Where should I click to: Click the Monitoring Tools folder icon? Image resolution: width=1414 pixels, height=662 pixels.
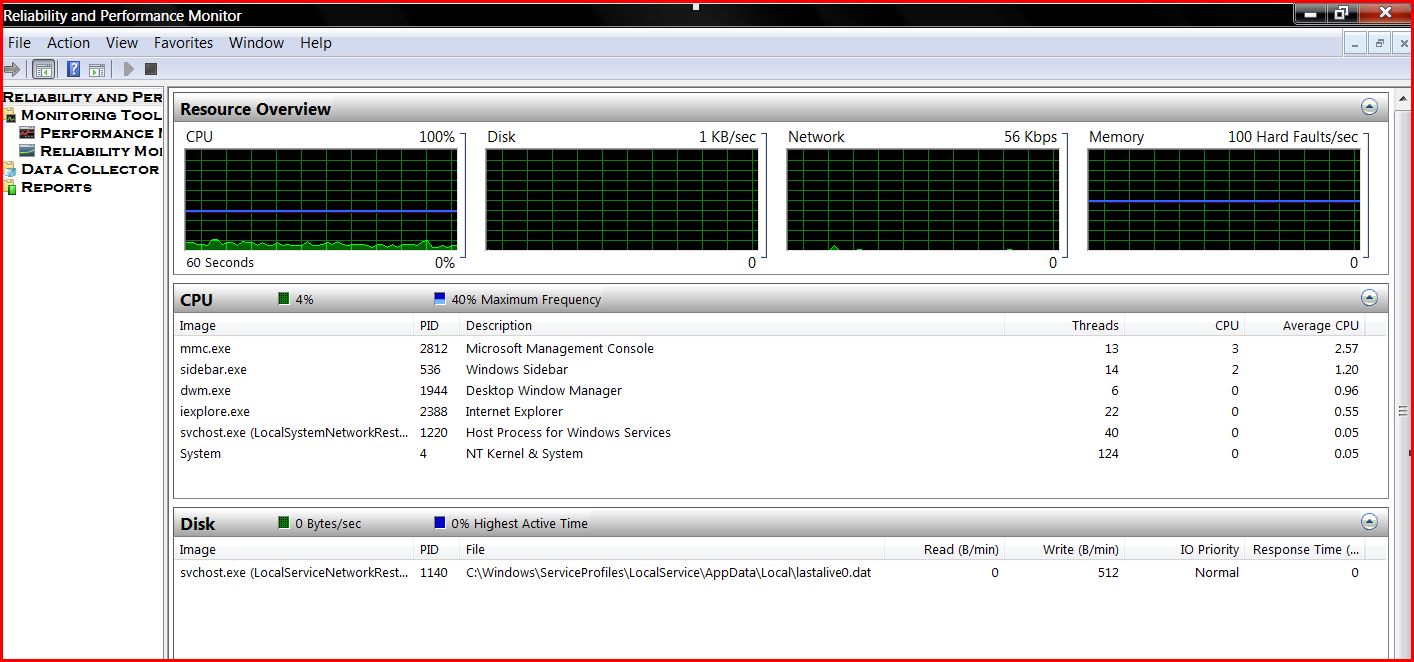coord(10,115)
